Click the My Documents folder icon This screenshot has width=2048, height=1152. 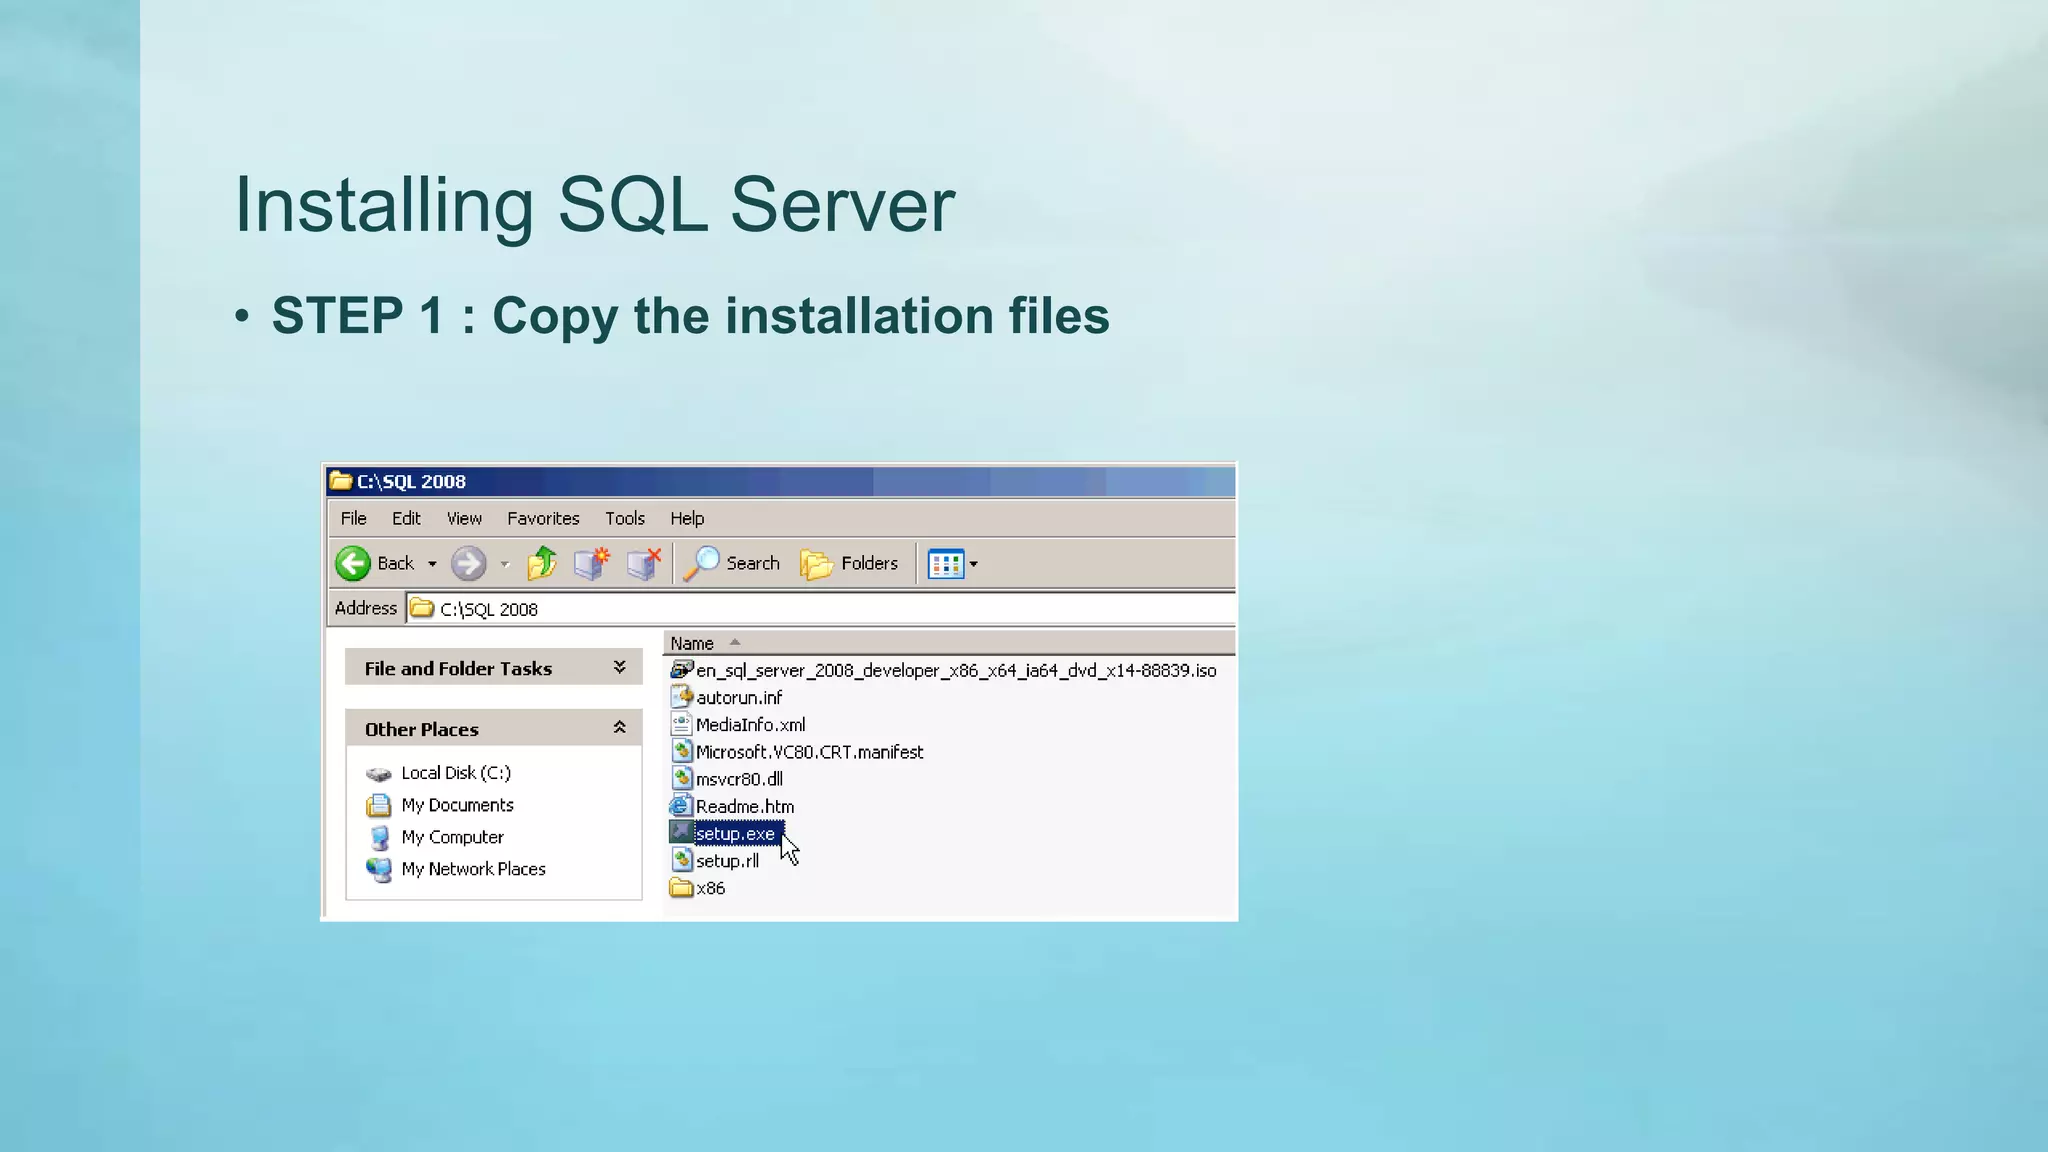point(379,805)
